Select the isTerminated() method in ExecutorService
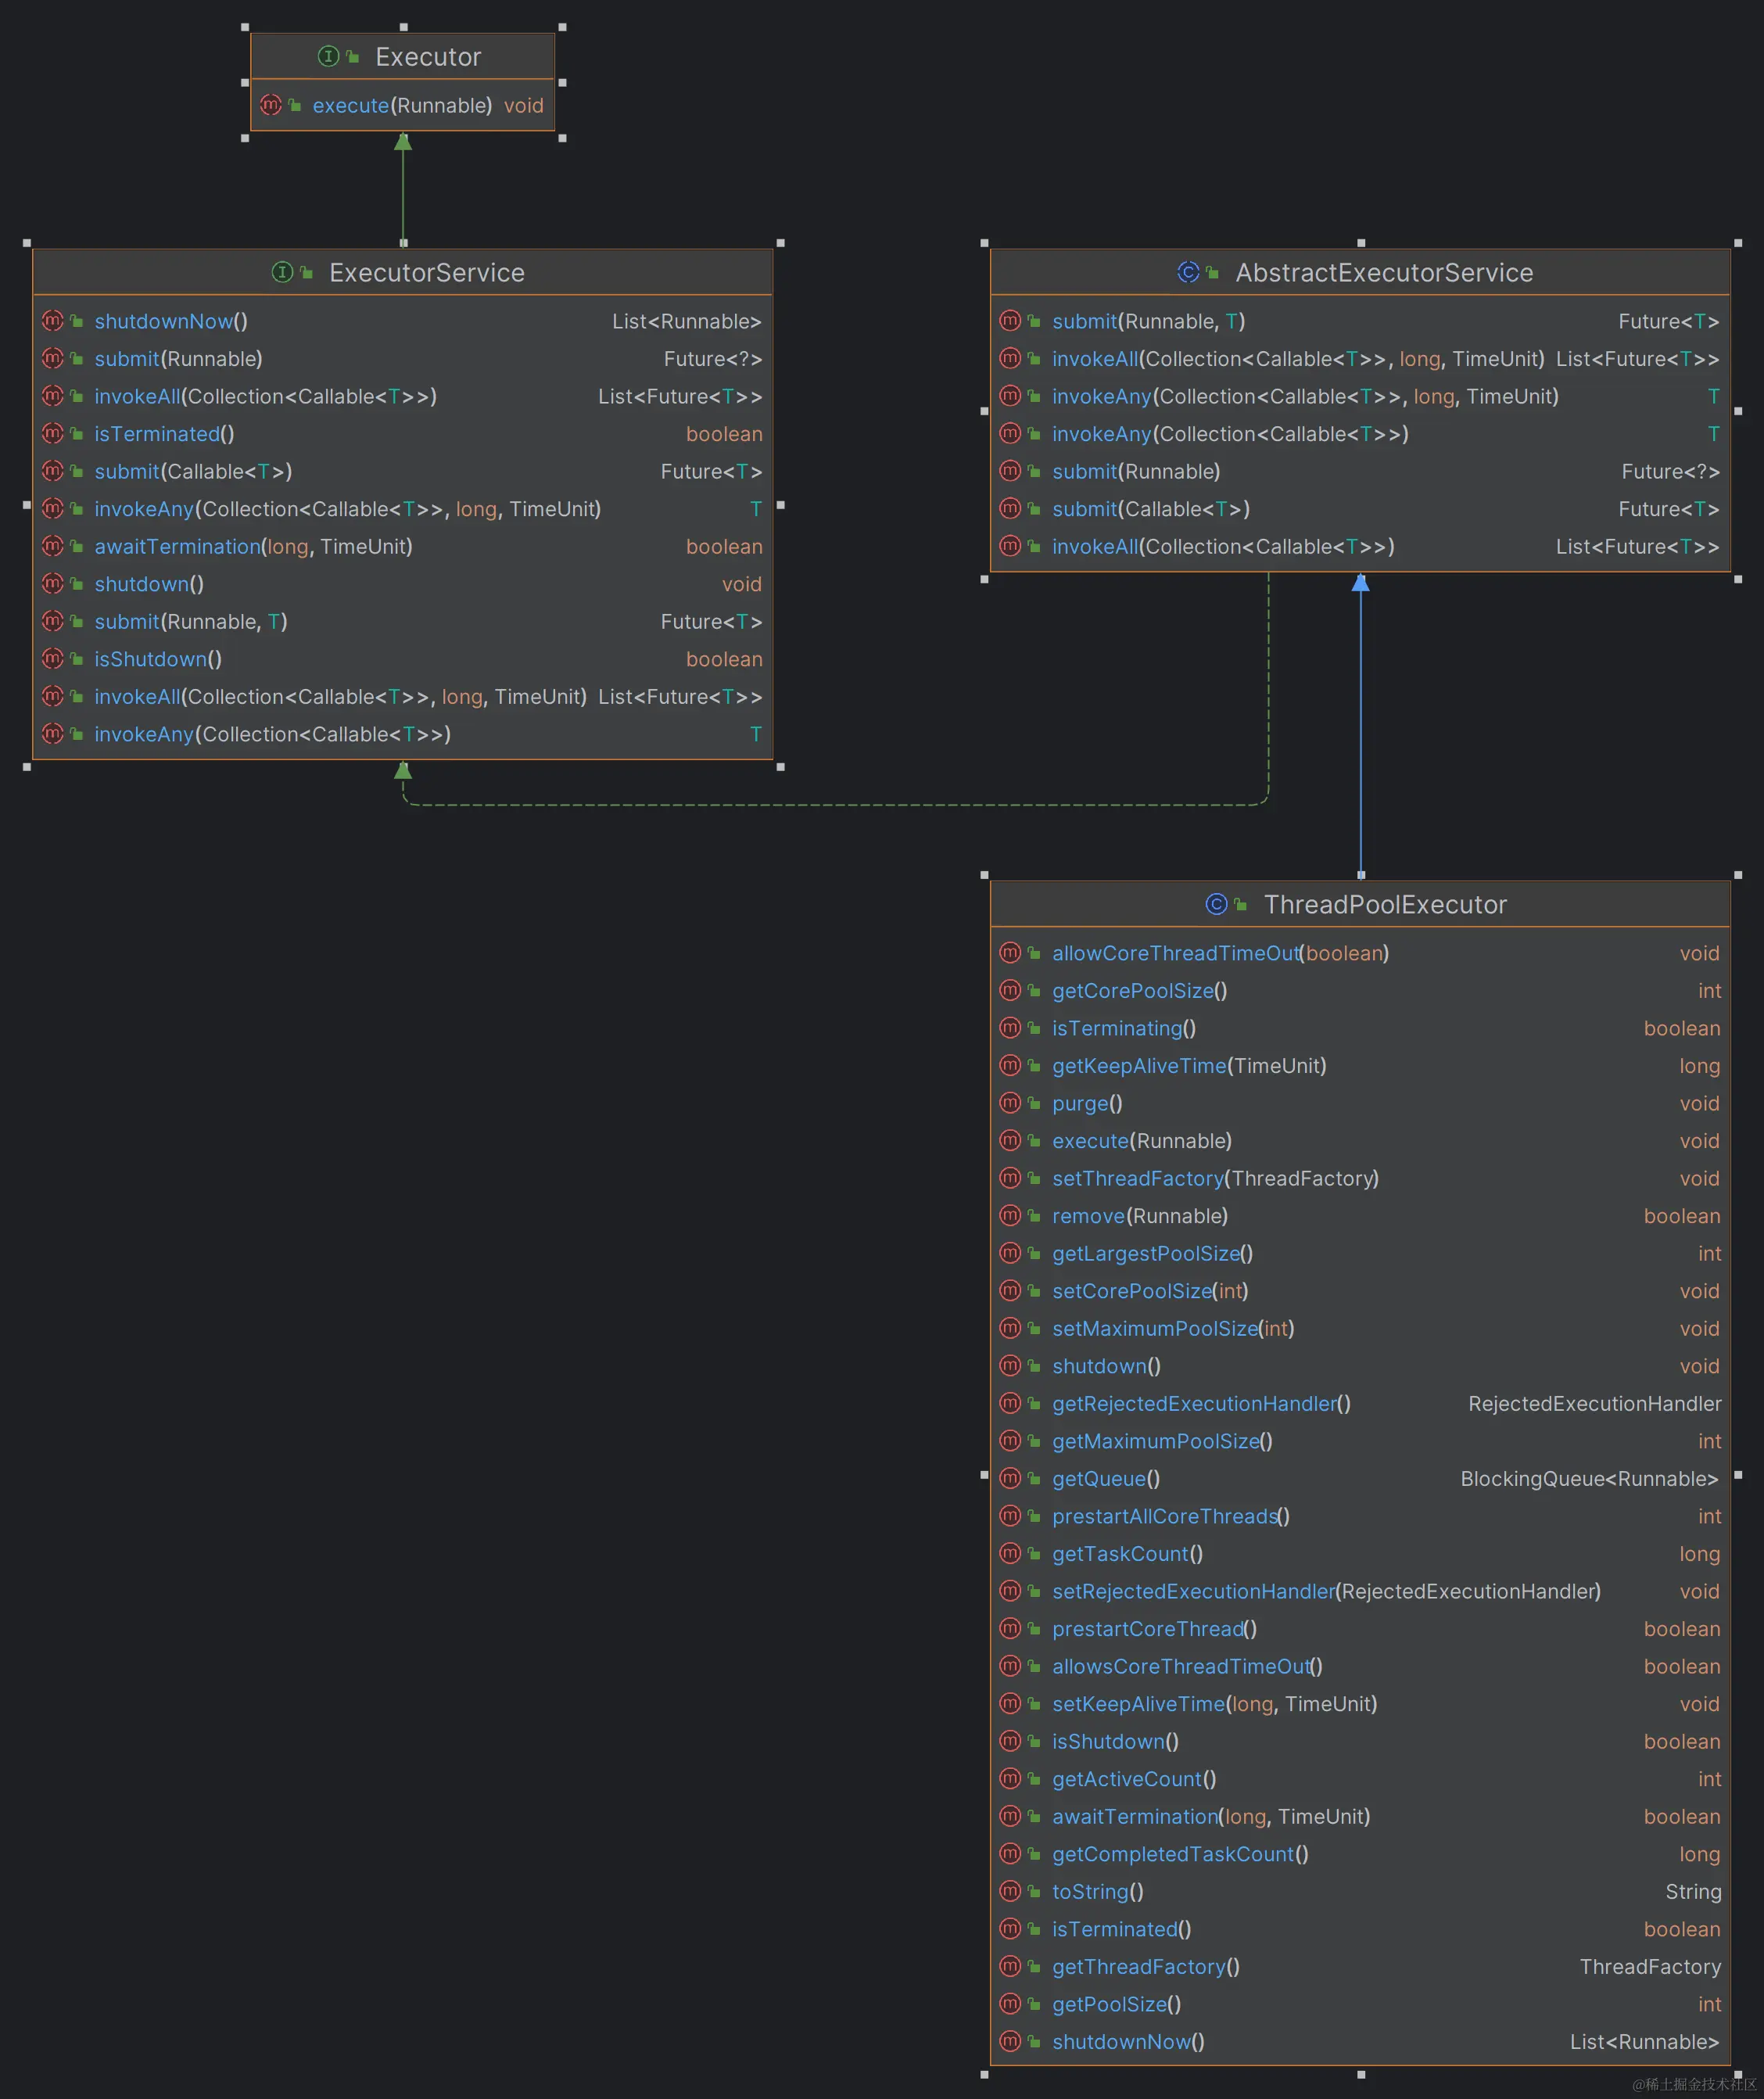The height and width of the screenshot is (2099, 1764). point(164,434)
